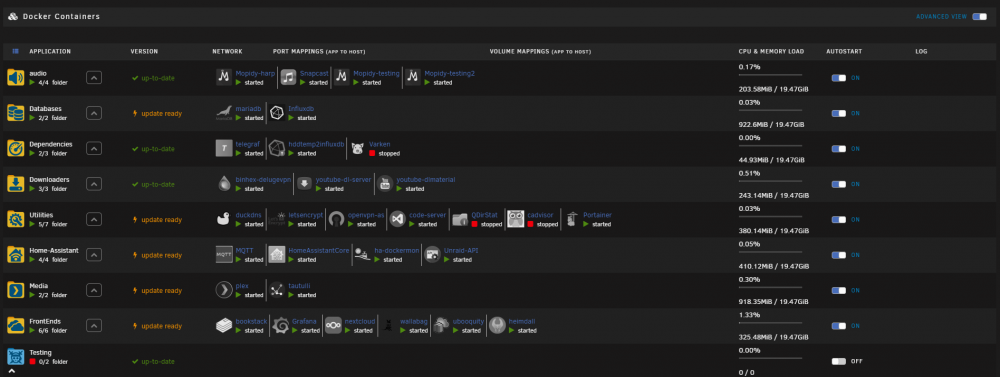The image size is (1000, 377).
Task: Open the Mopidy-testing2 container link
Action: click(x=449, y=73)
